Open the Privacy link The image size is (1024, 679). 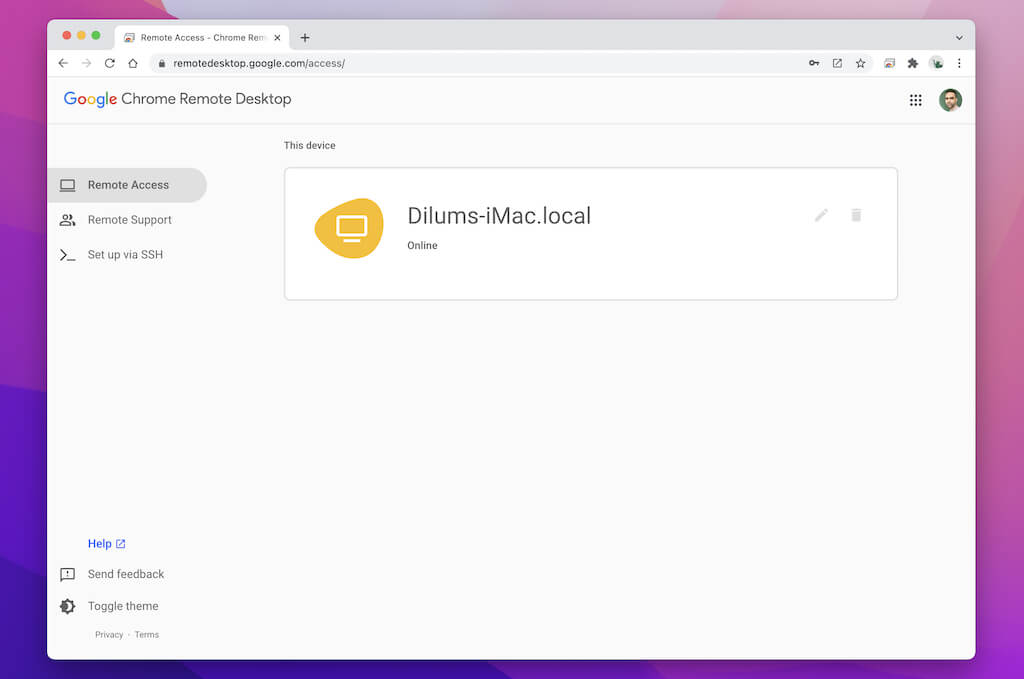tap(109, 635)
